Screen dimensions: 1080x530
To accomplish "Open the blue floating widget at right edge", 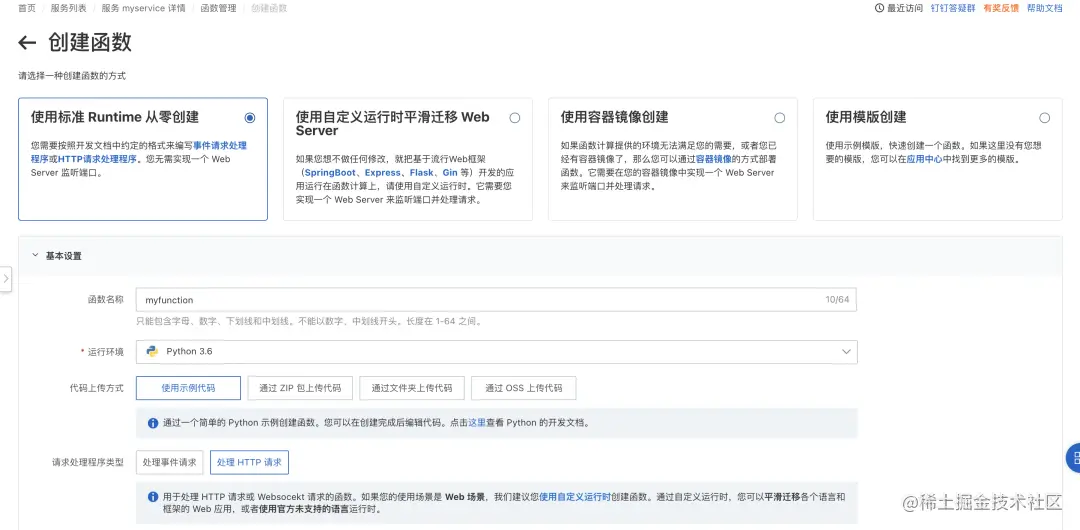I will coord(1073,458).
